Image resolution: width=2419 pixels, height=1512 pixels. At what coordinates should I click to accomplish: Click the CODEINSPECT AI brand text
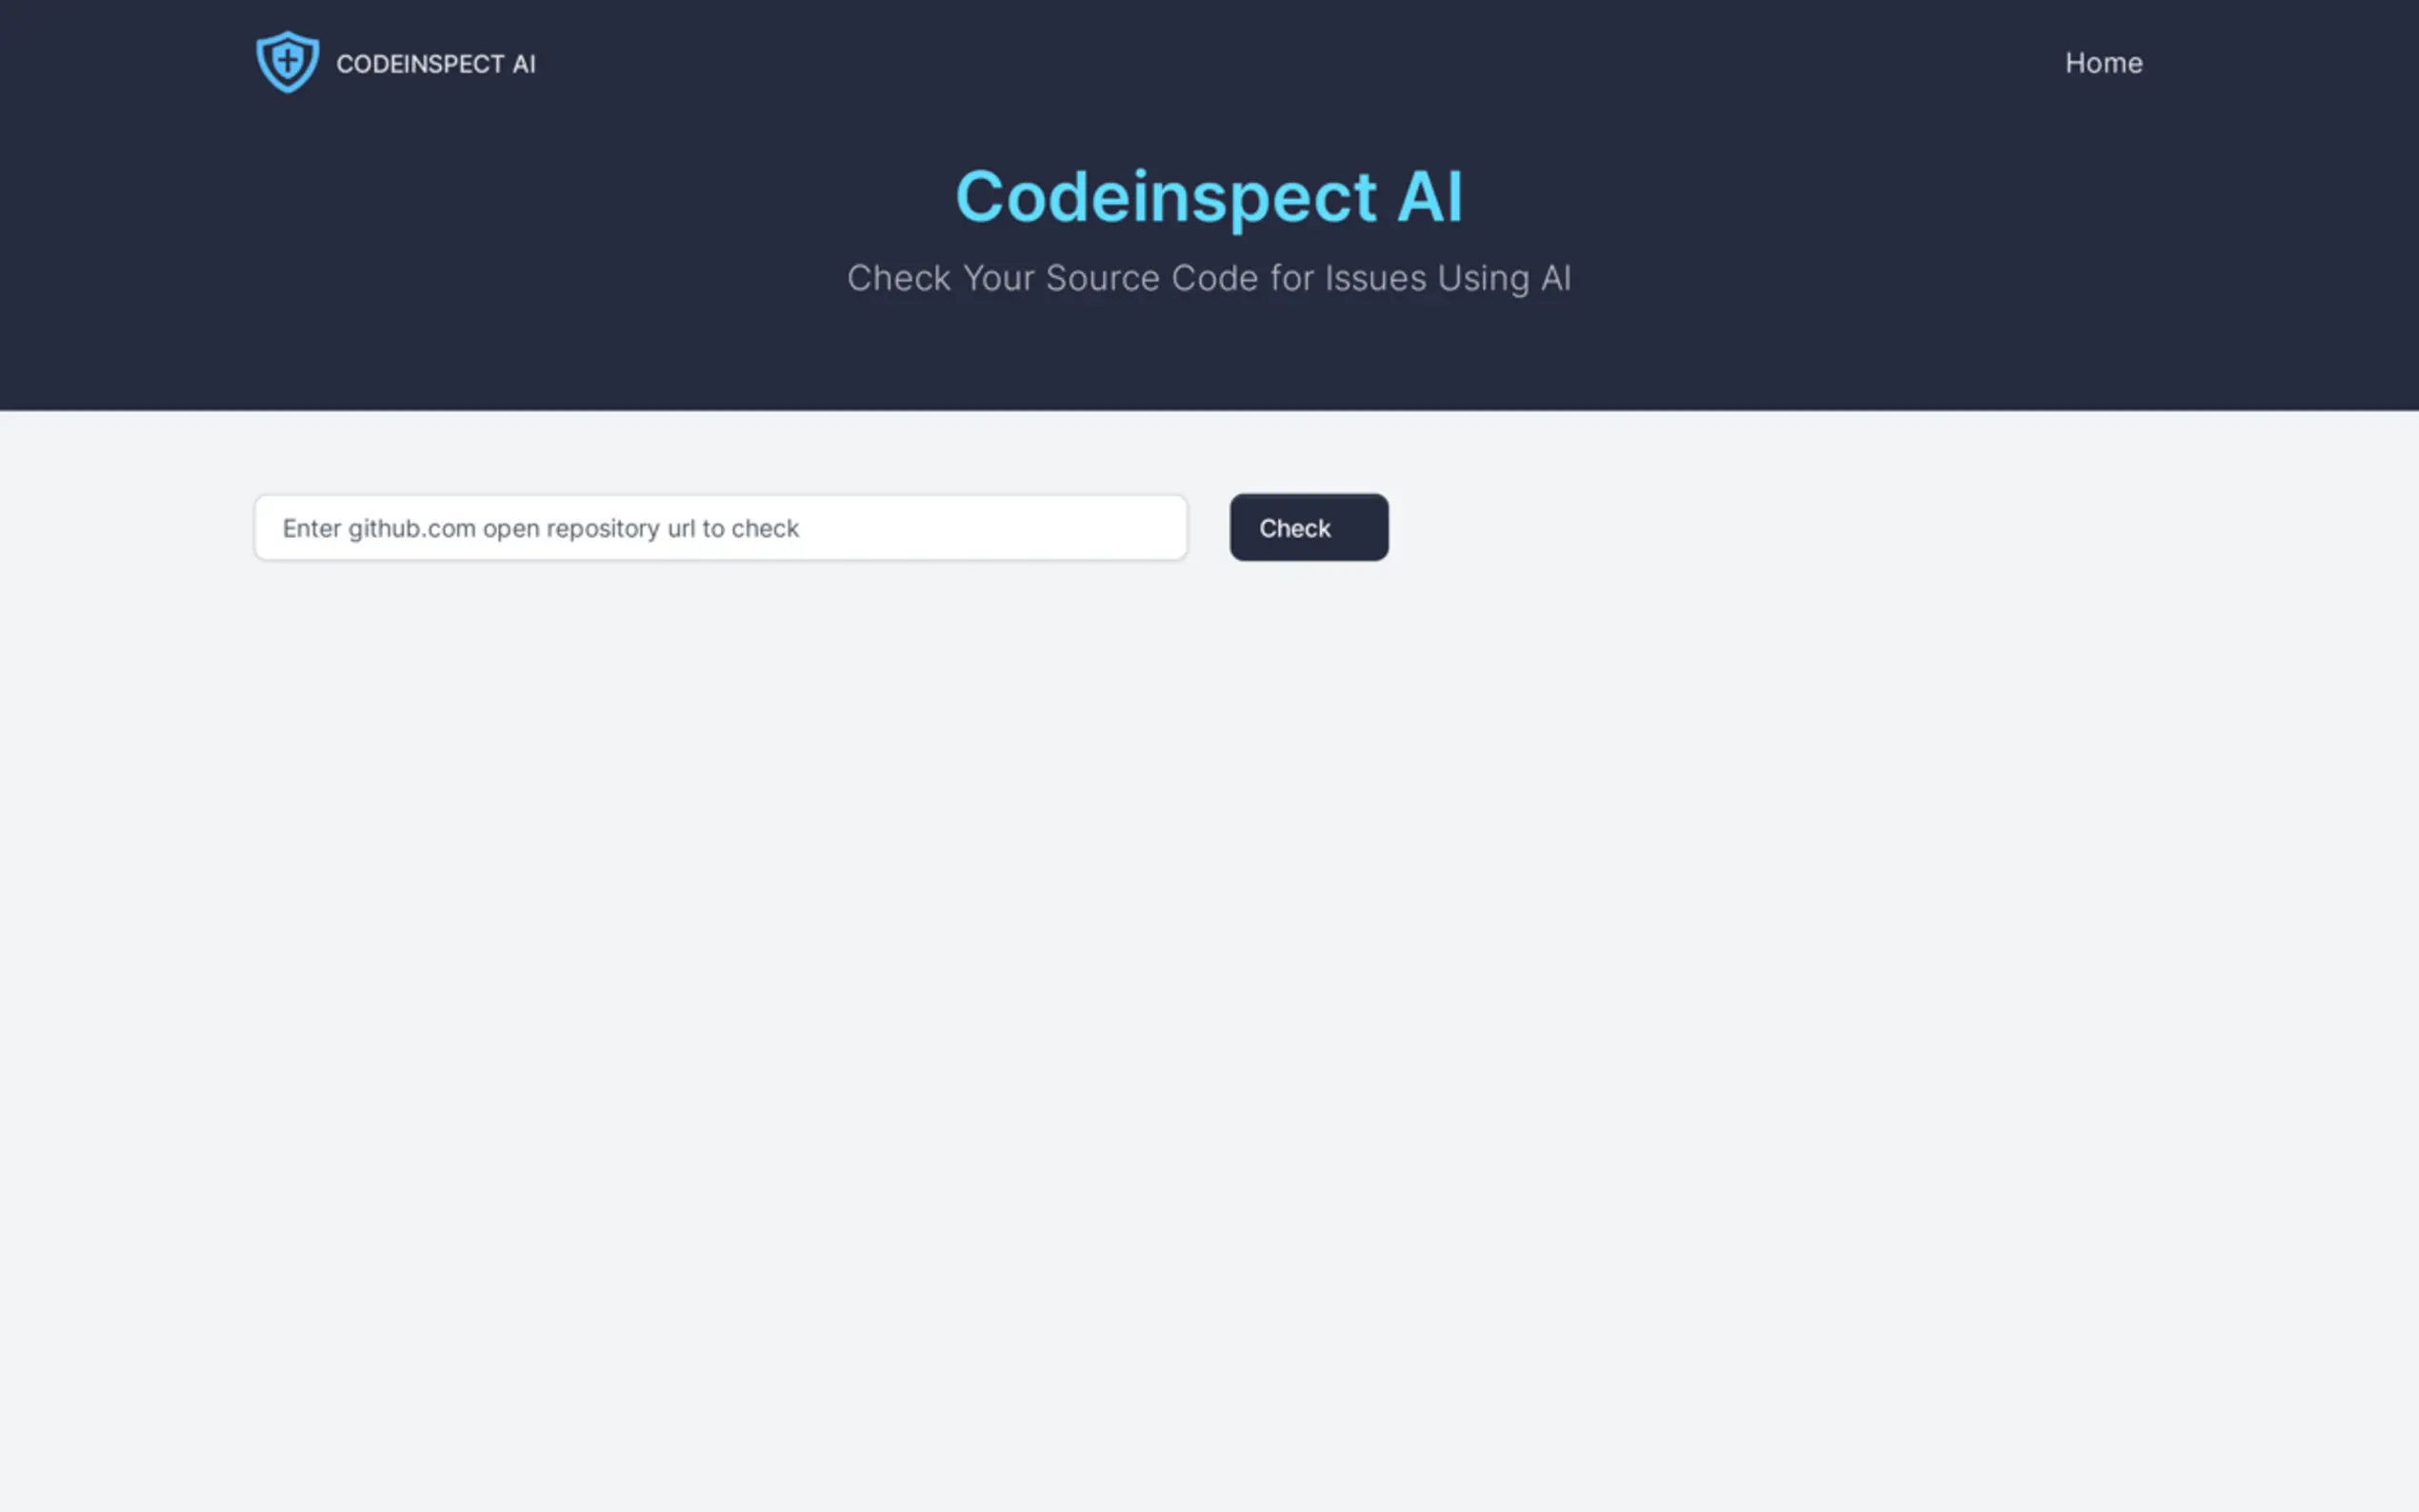[435, 64]
